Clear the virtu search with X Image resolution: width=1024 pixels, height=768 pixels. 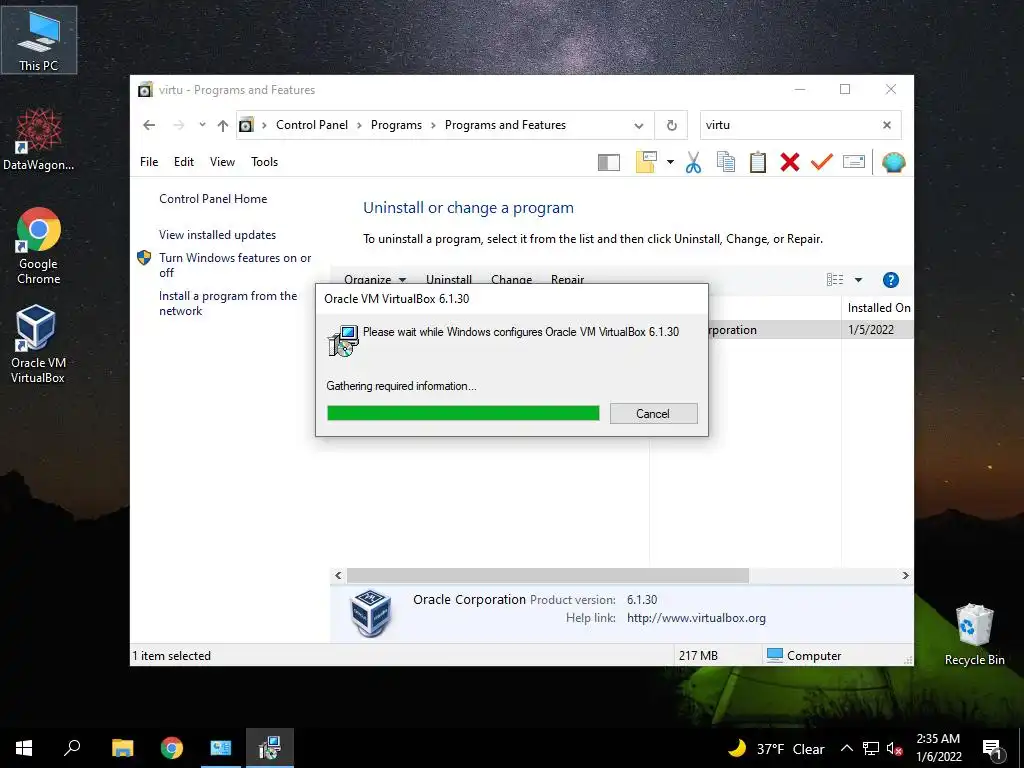(x=887, y=125)
